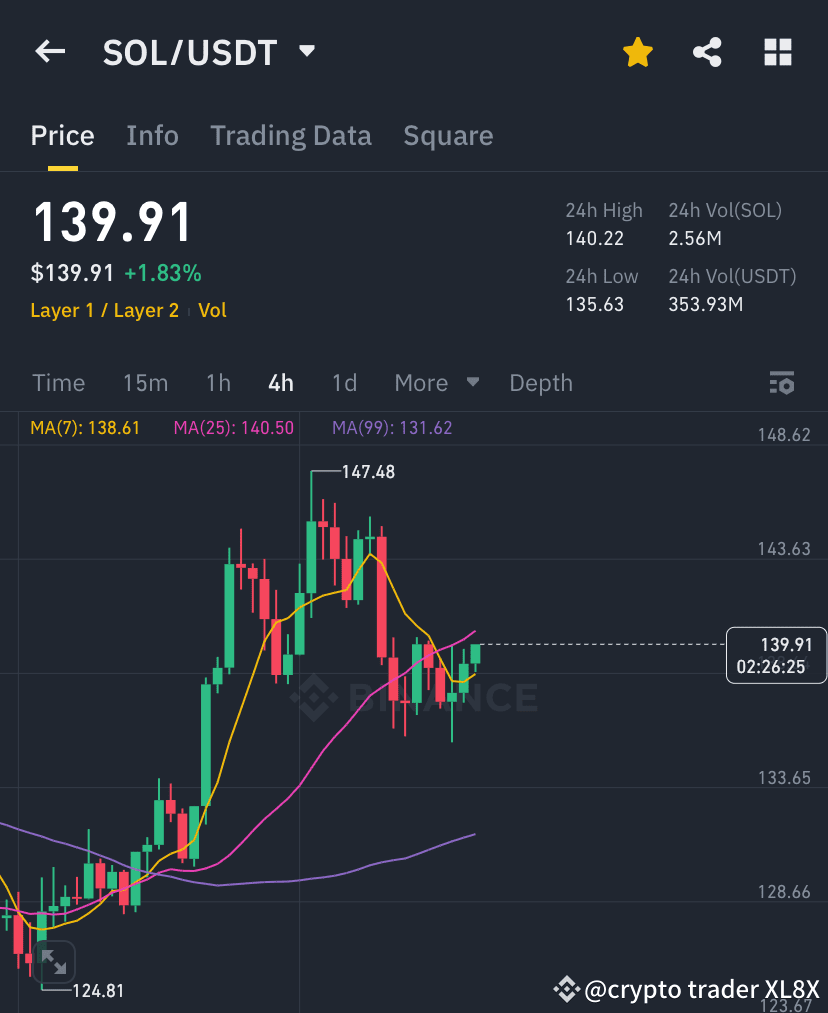Open the More timeframes dropdown
Image resolution: width=828 pixels, height=1013 pixels.
(436, 383)
